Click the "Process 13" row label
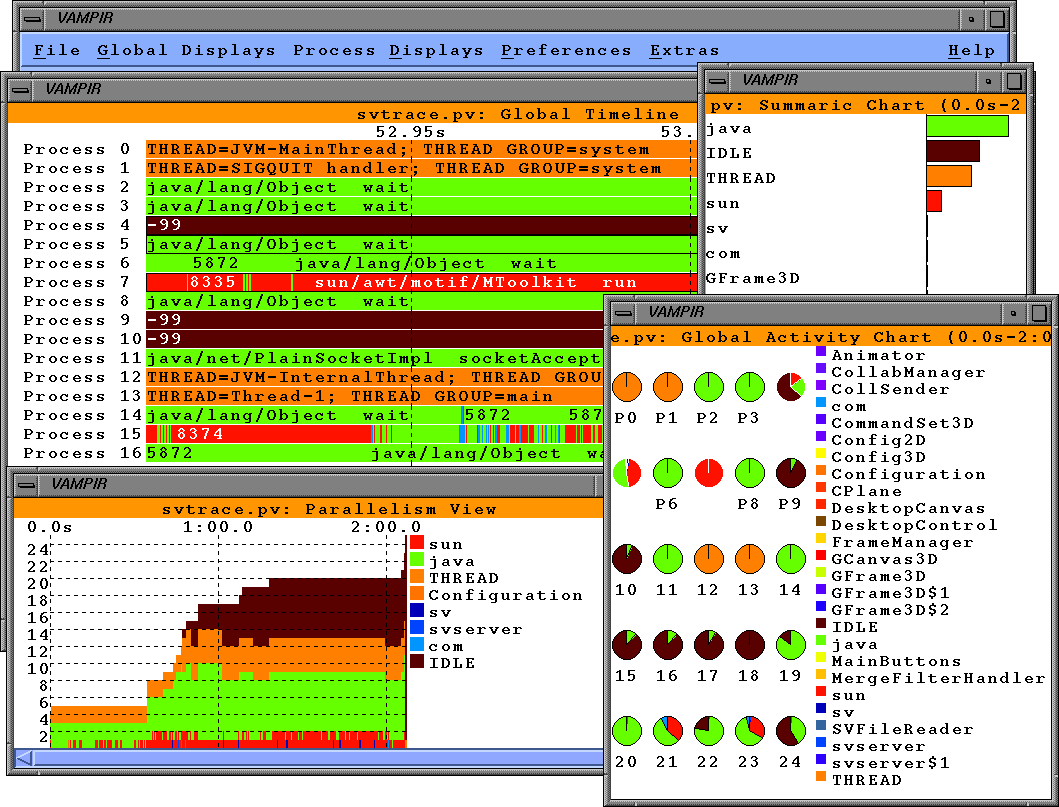Image resolution: width=1059 pixels, height=807 pixels. [82, 396]
